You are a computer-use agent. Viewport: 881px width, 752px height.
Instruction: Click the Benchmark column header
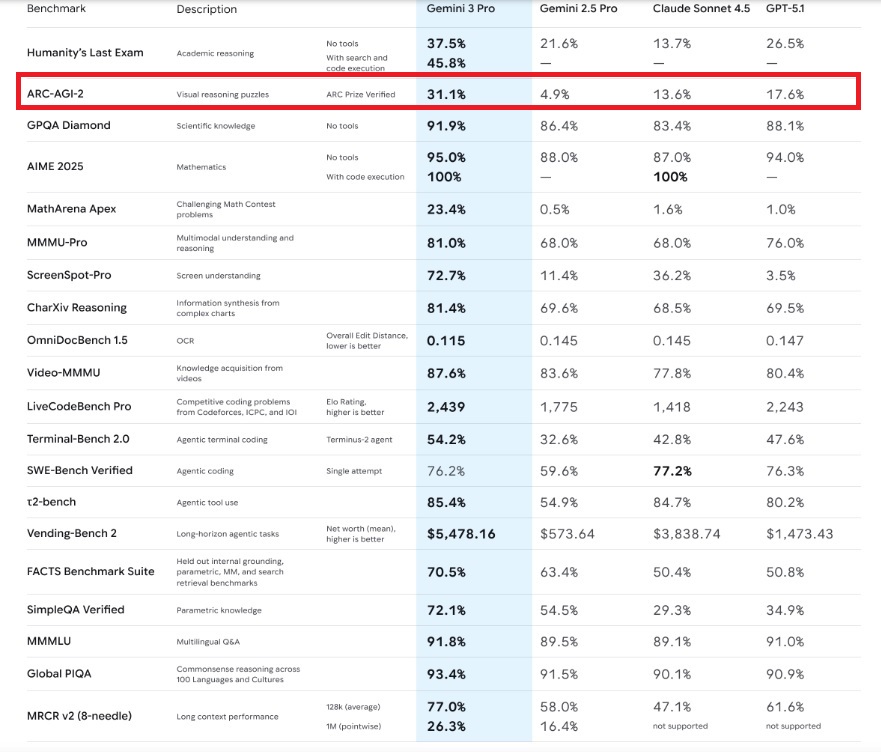click(x=57, y=8)
